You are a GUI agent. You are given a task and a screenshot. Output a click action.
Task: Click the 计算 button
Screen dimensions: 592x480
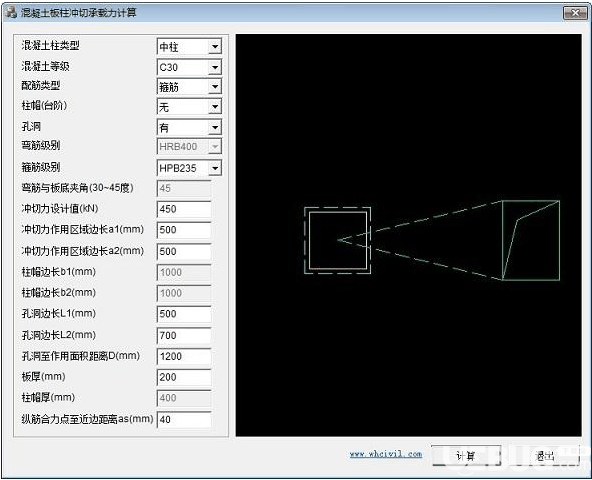click(466, 455)
